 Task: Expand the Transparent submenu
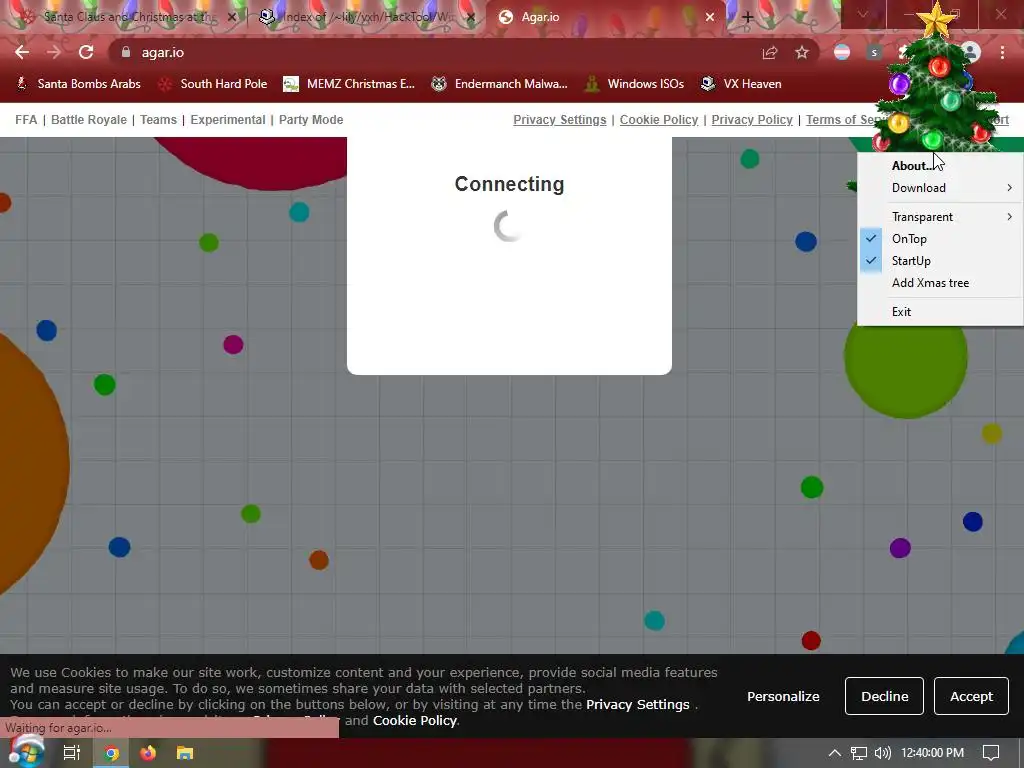(x=940, y=217)
